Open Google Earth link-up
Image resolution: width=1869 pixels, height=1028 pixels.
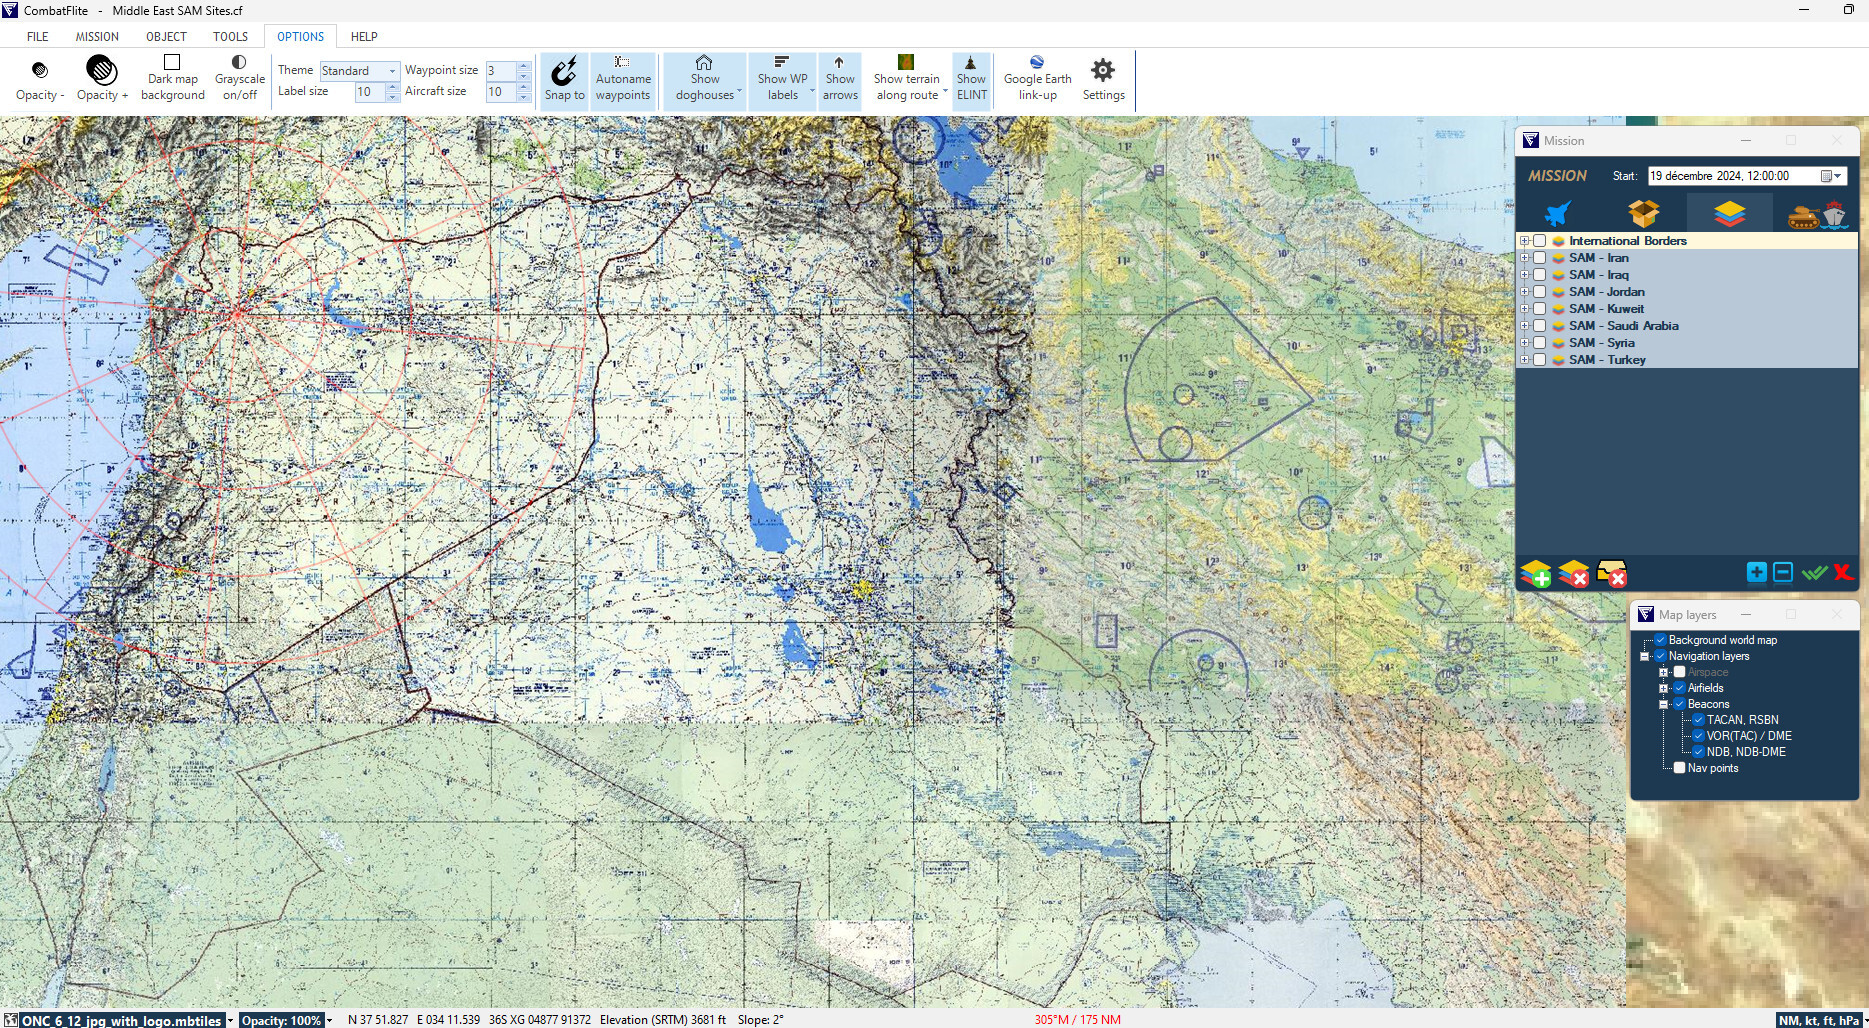tap(1037, 79)
